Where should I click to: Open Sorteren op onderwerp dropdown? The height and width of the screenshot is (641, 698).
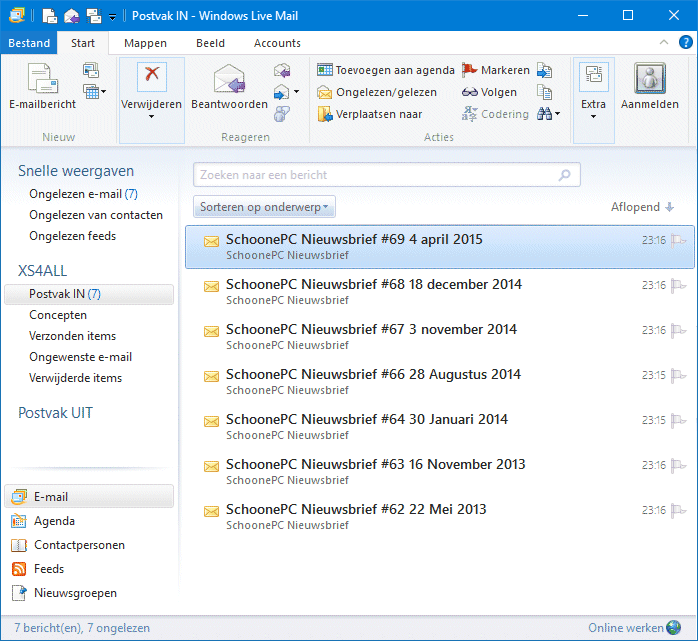[264, 207]
